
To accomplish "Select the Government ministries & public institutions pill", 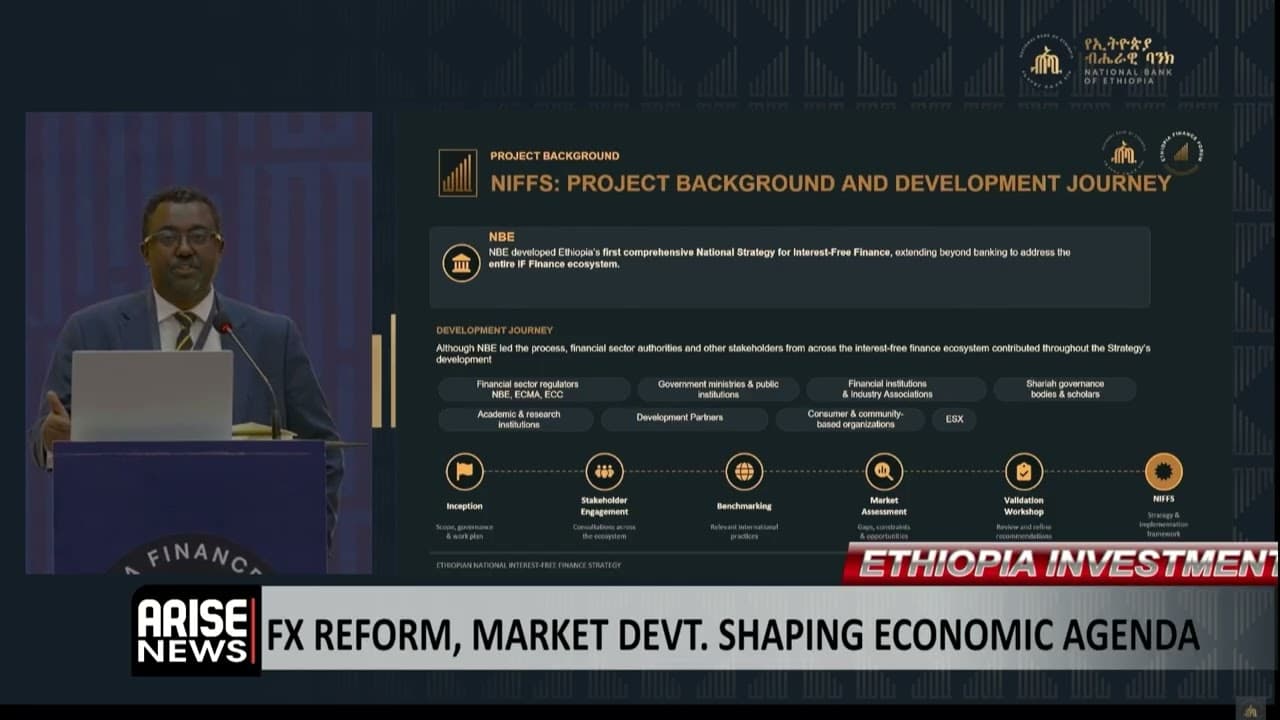I will point(718,389).
